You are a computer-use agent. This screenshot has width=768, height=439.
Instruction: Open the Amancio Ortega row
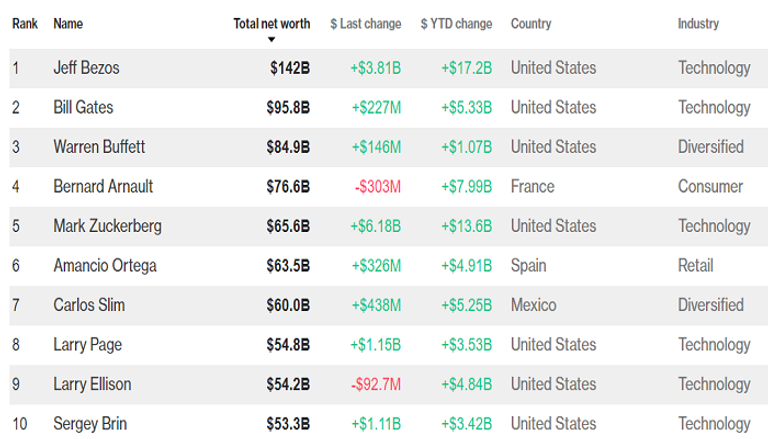104,265
